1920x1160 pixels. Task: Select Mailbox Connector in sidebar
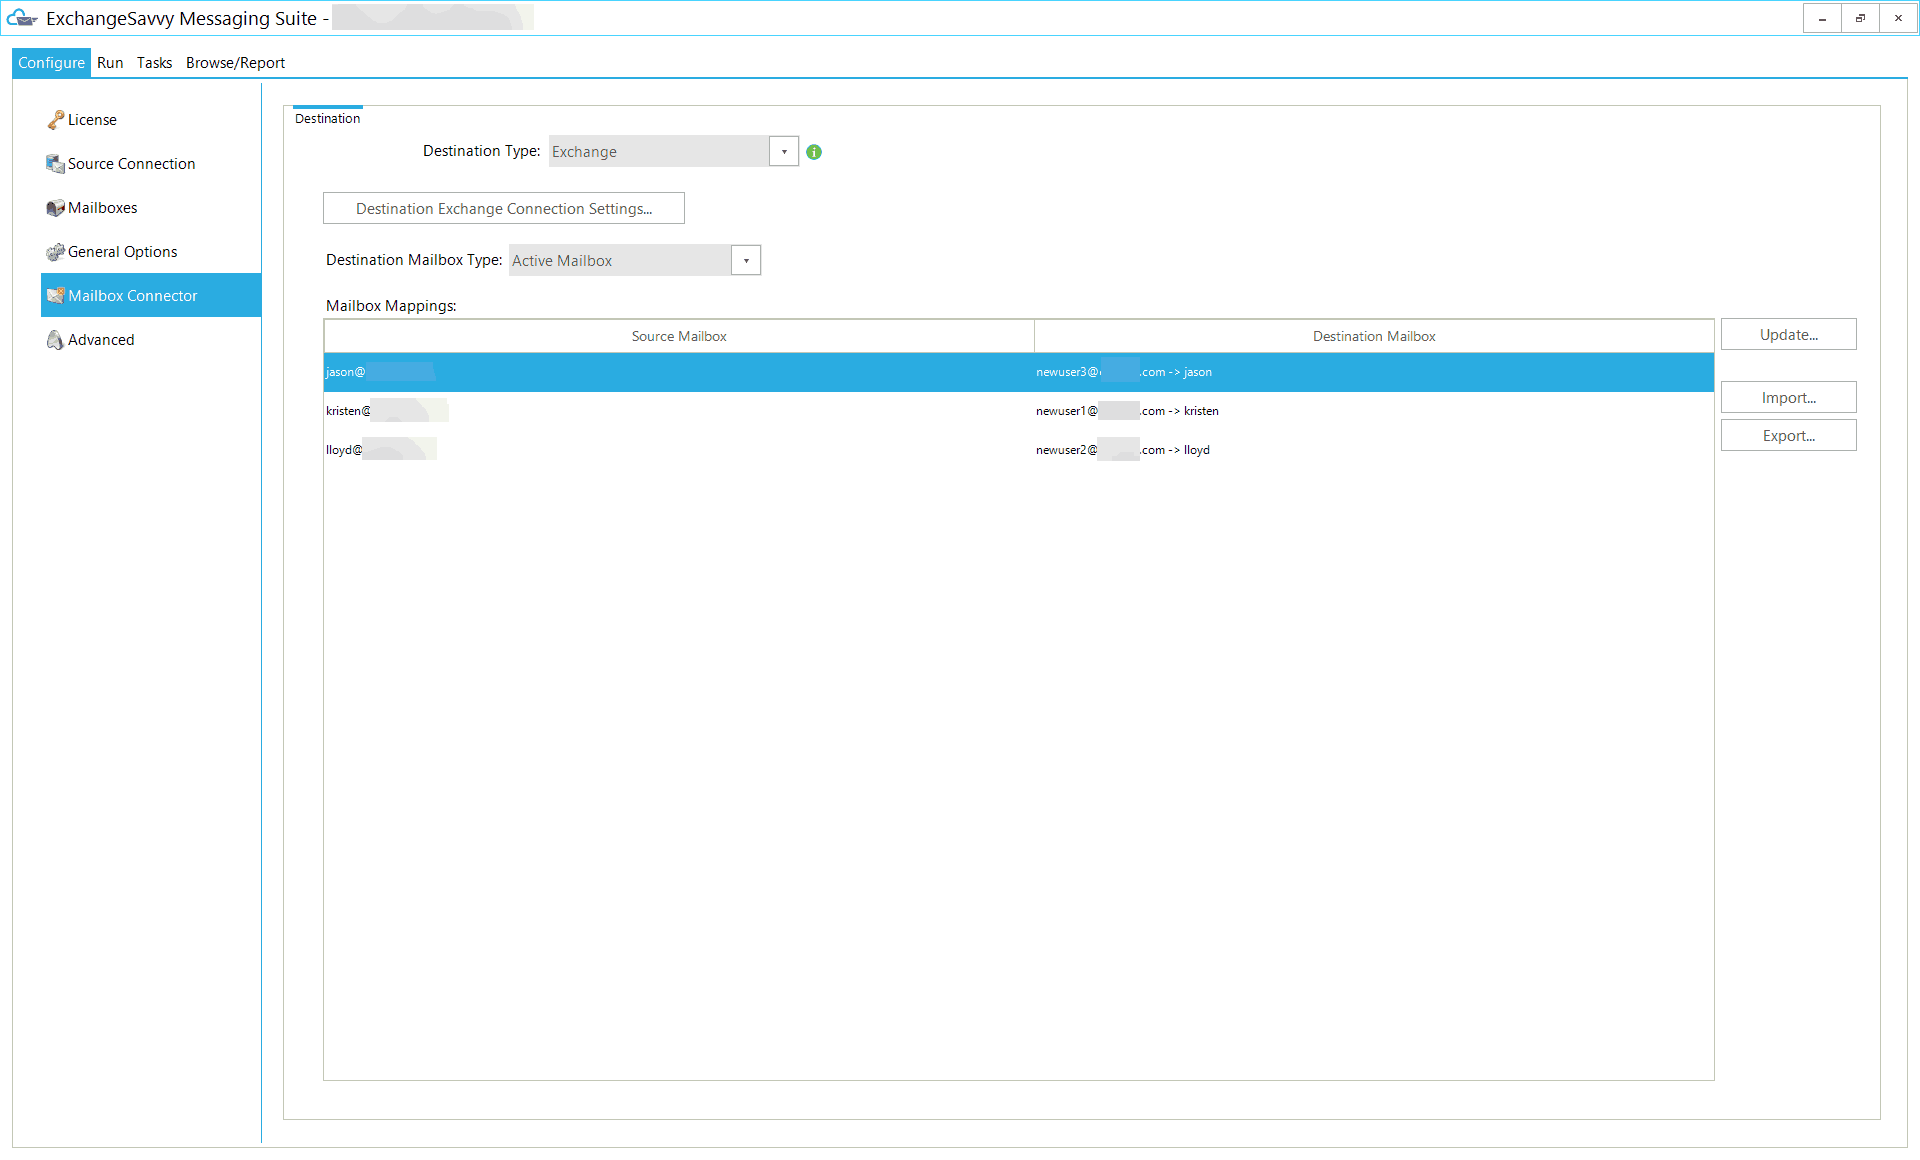point(151,295)
